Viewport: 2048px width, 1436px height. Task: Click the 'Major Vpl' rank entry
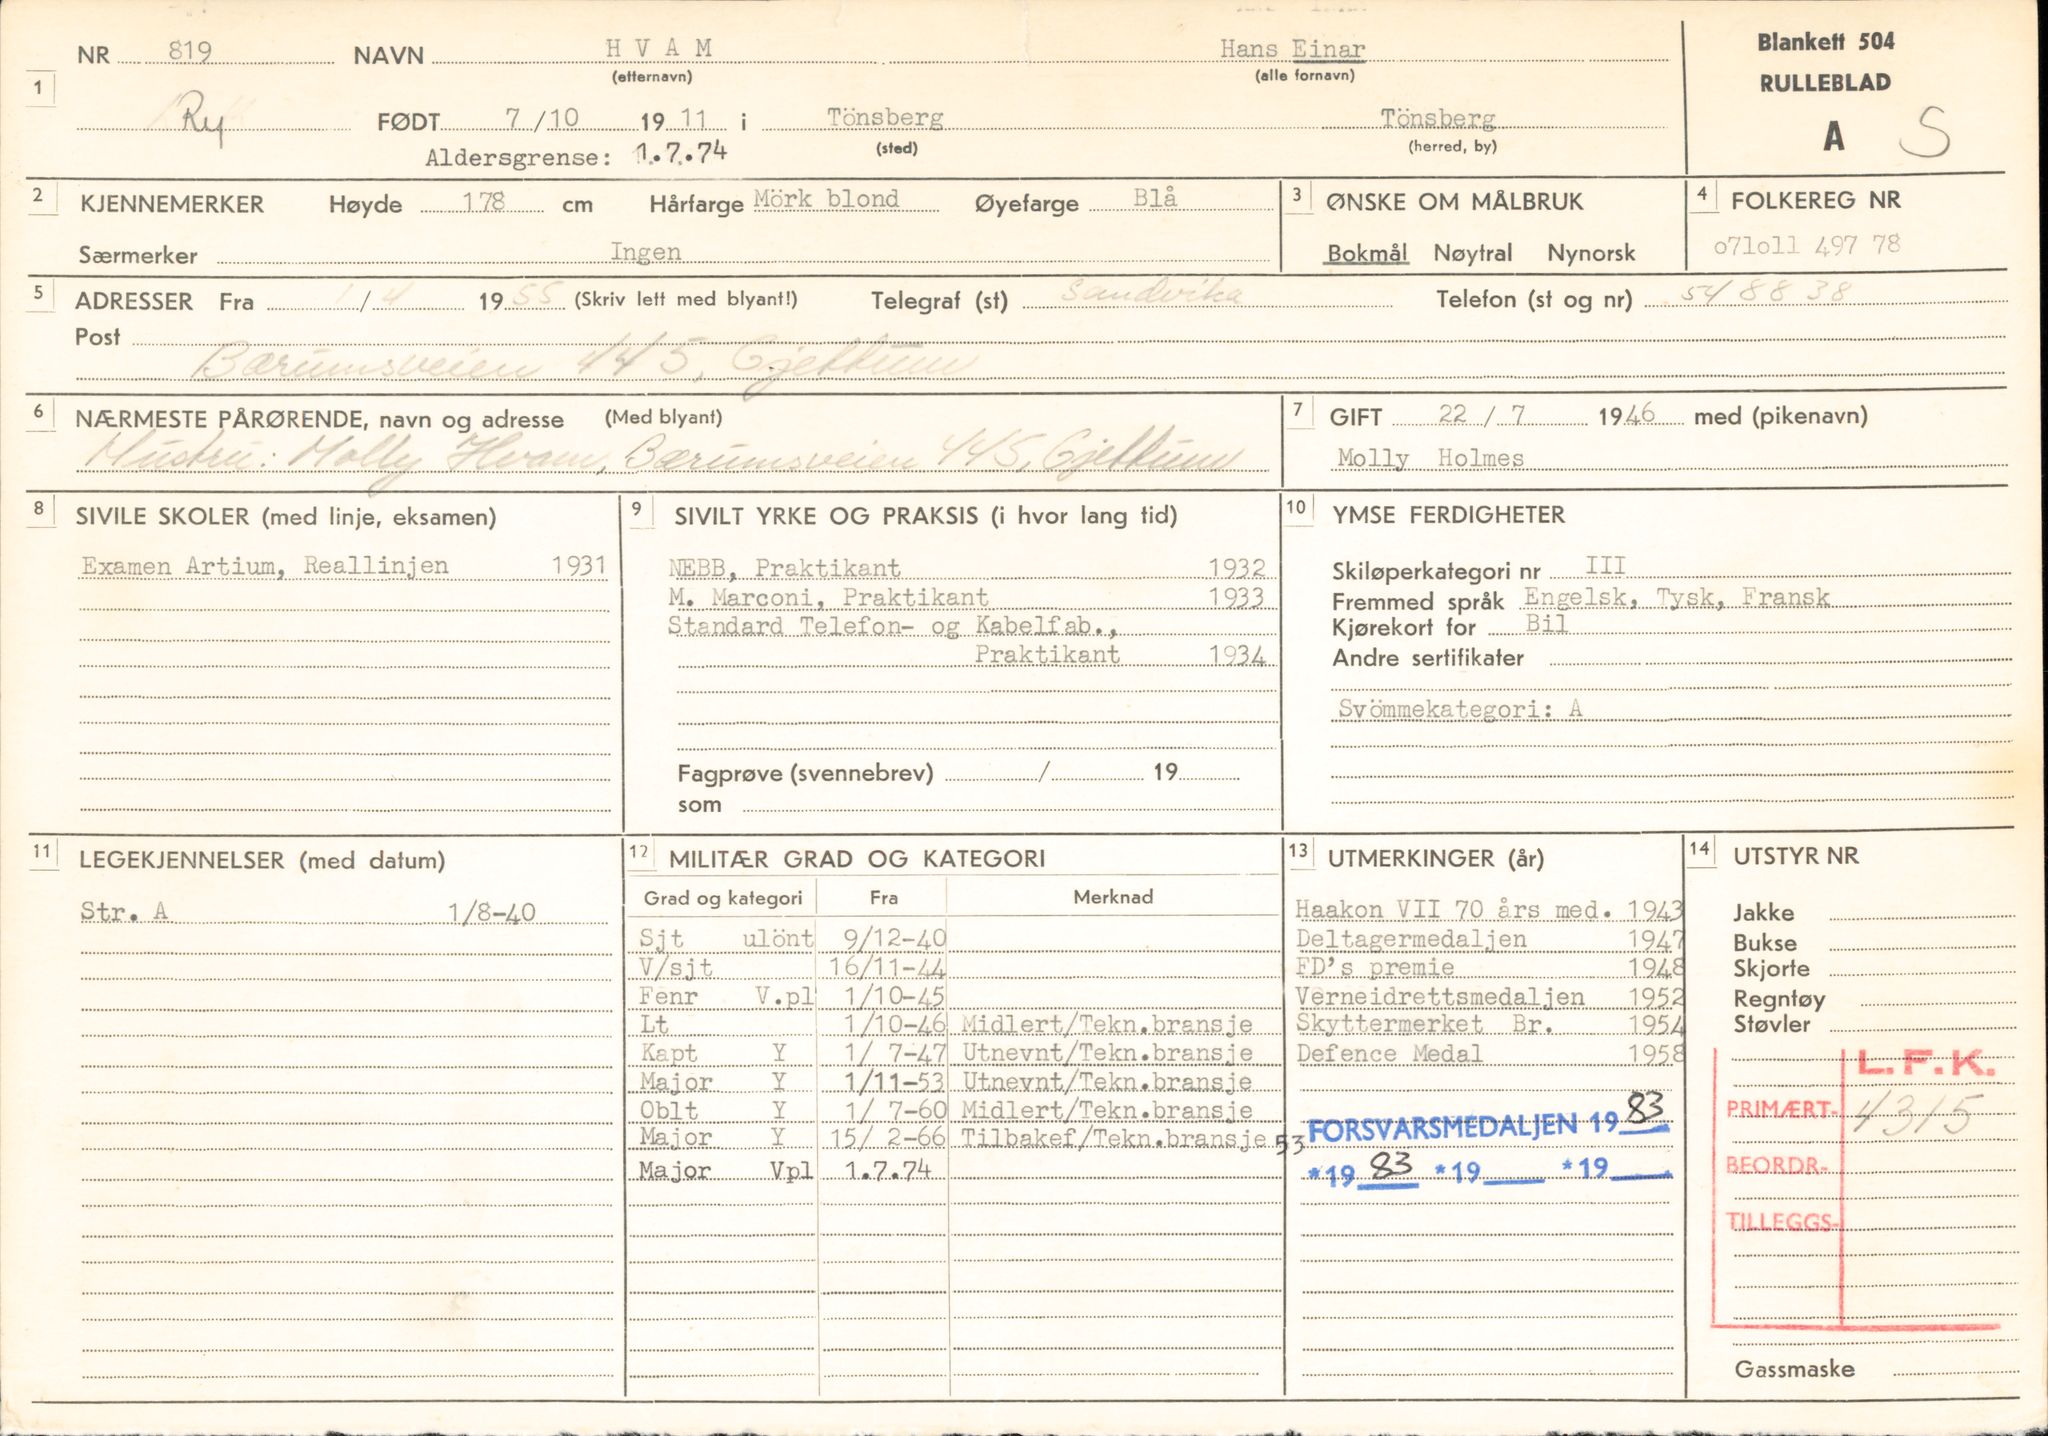727,1171
